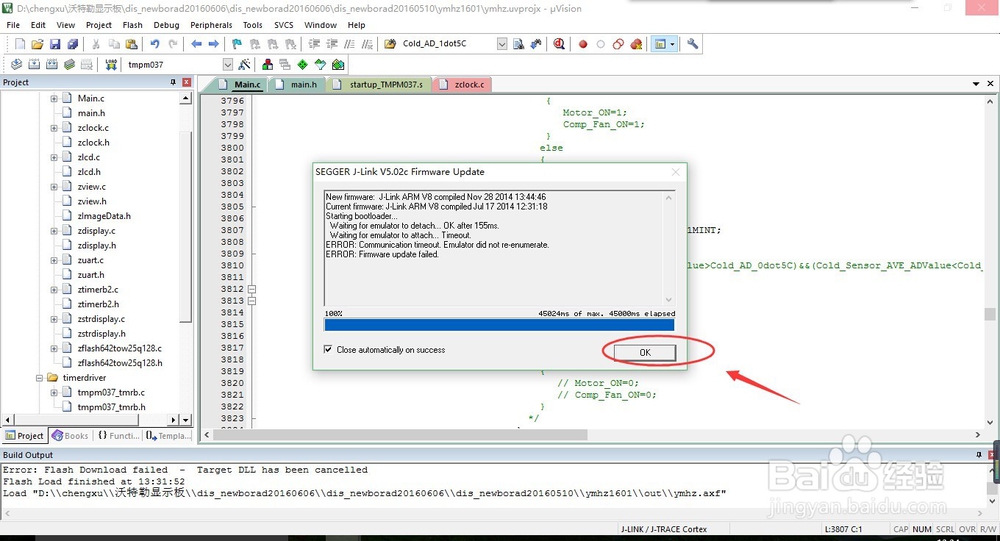The width and height of the screenshot is (1000, 541).
Task: Open the Cold_AD_1dotSC find combo dropdown
Action: (502, 44)
